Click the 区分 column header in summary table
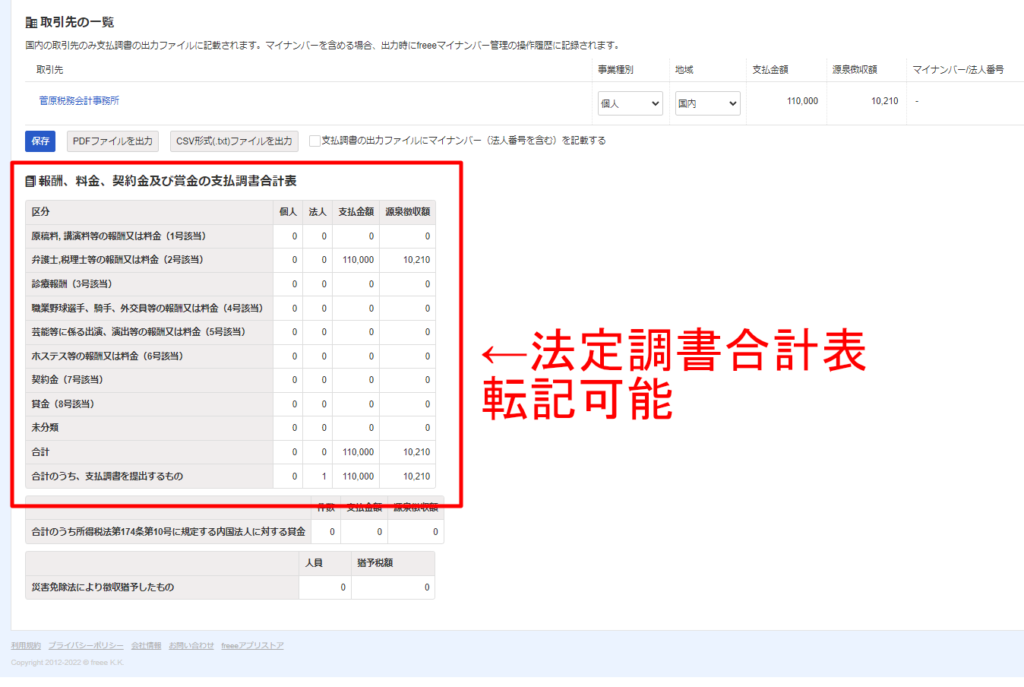 click(41, 212)
